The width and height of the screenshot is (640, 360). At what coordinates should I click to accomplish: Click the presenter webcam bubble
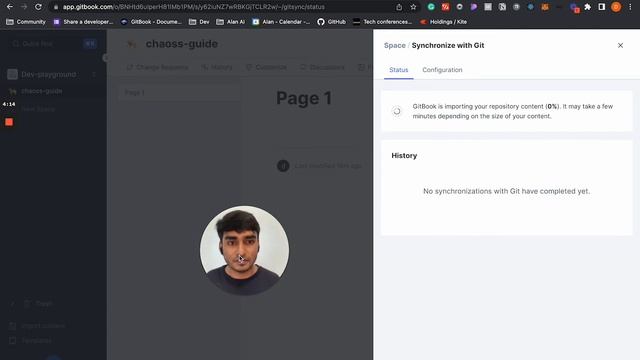[244, 250]
